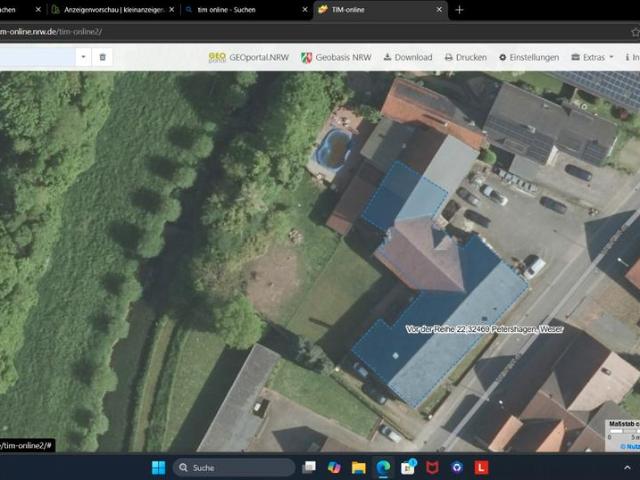
Task: Click the round blue taskbar app icon
Action: [457, 468]
